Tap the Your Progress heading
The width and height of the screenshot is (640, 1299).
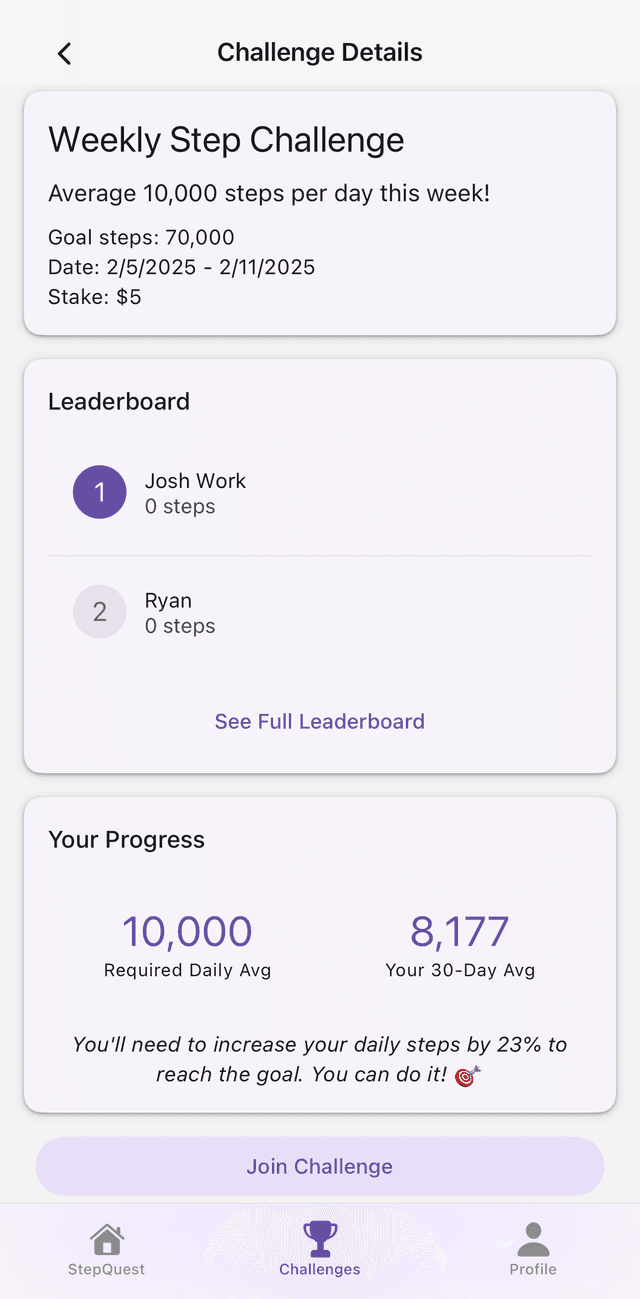pos(126,839)
